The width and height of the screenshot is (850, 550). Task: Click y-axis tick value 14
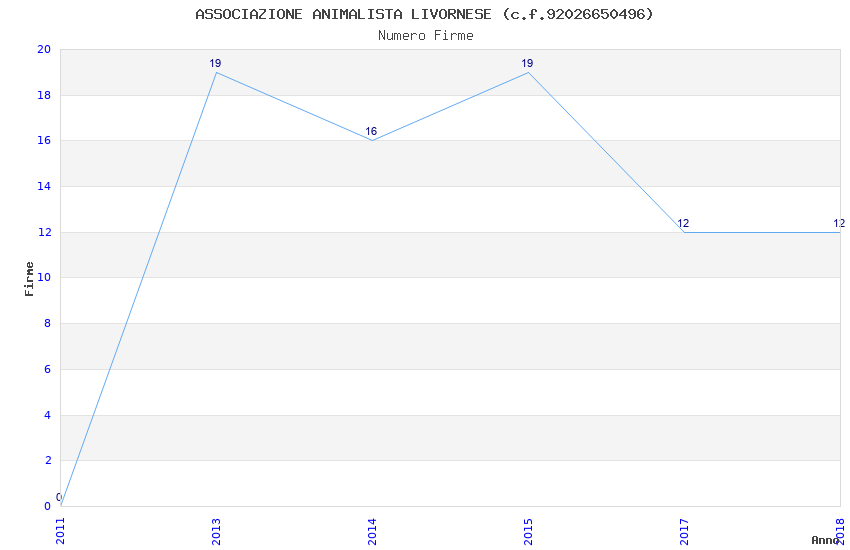pyautogui.click(x=44, y=186)
